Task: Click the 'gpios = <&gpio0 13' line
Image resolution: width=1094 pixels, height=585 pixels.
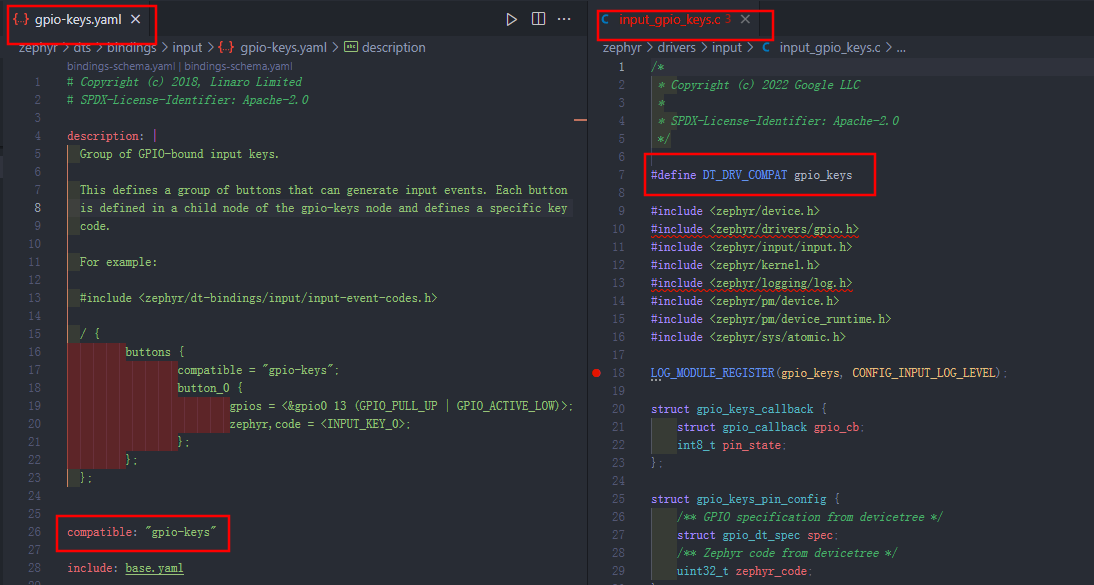Action: pyautogui.click(x=401, y=406)
